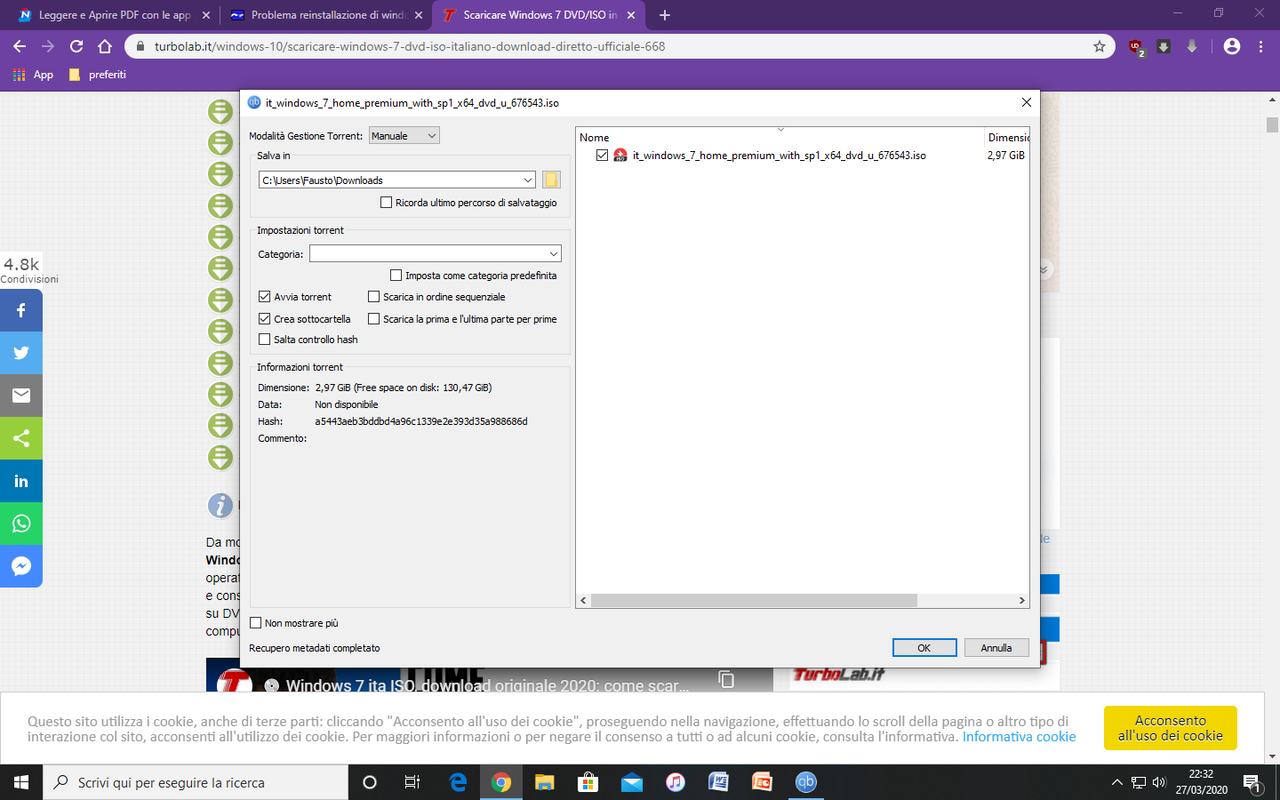
Task: Open the Categoria dropdown
Action: coord(435,254)
